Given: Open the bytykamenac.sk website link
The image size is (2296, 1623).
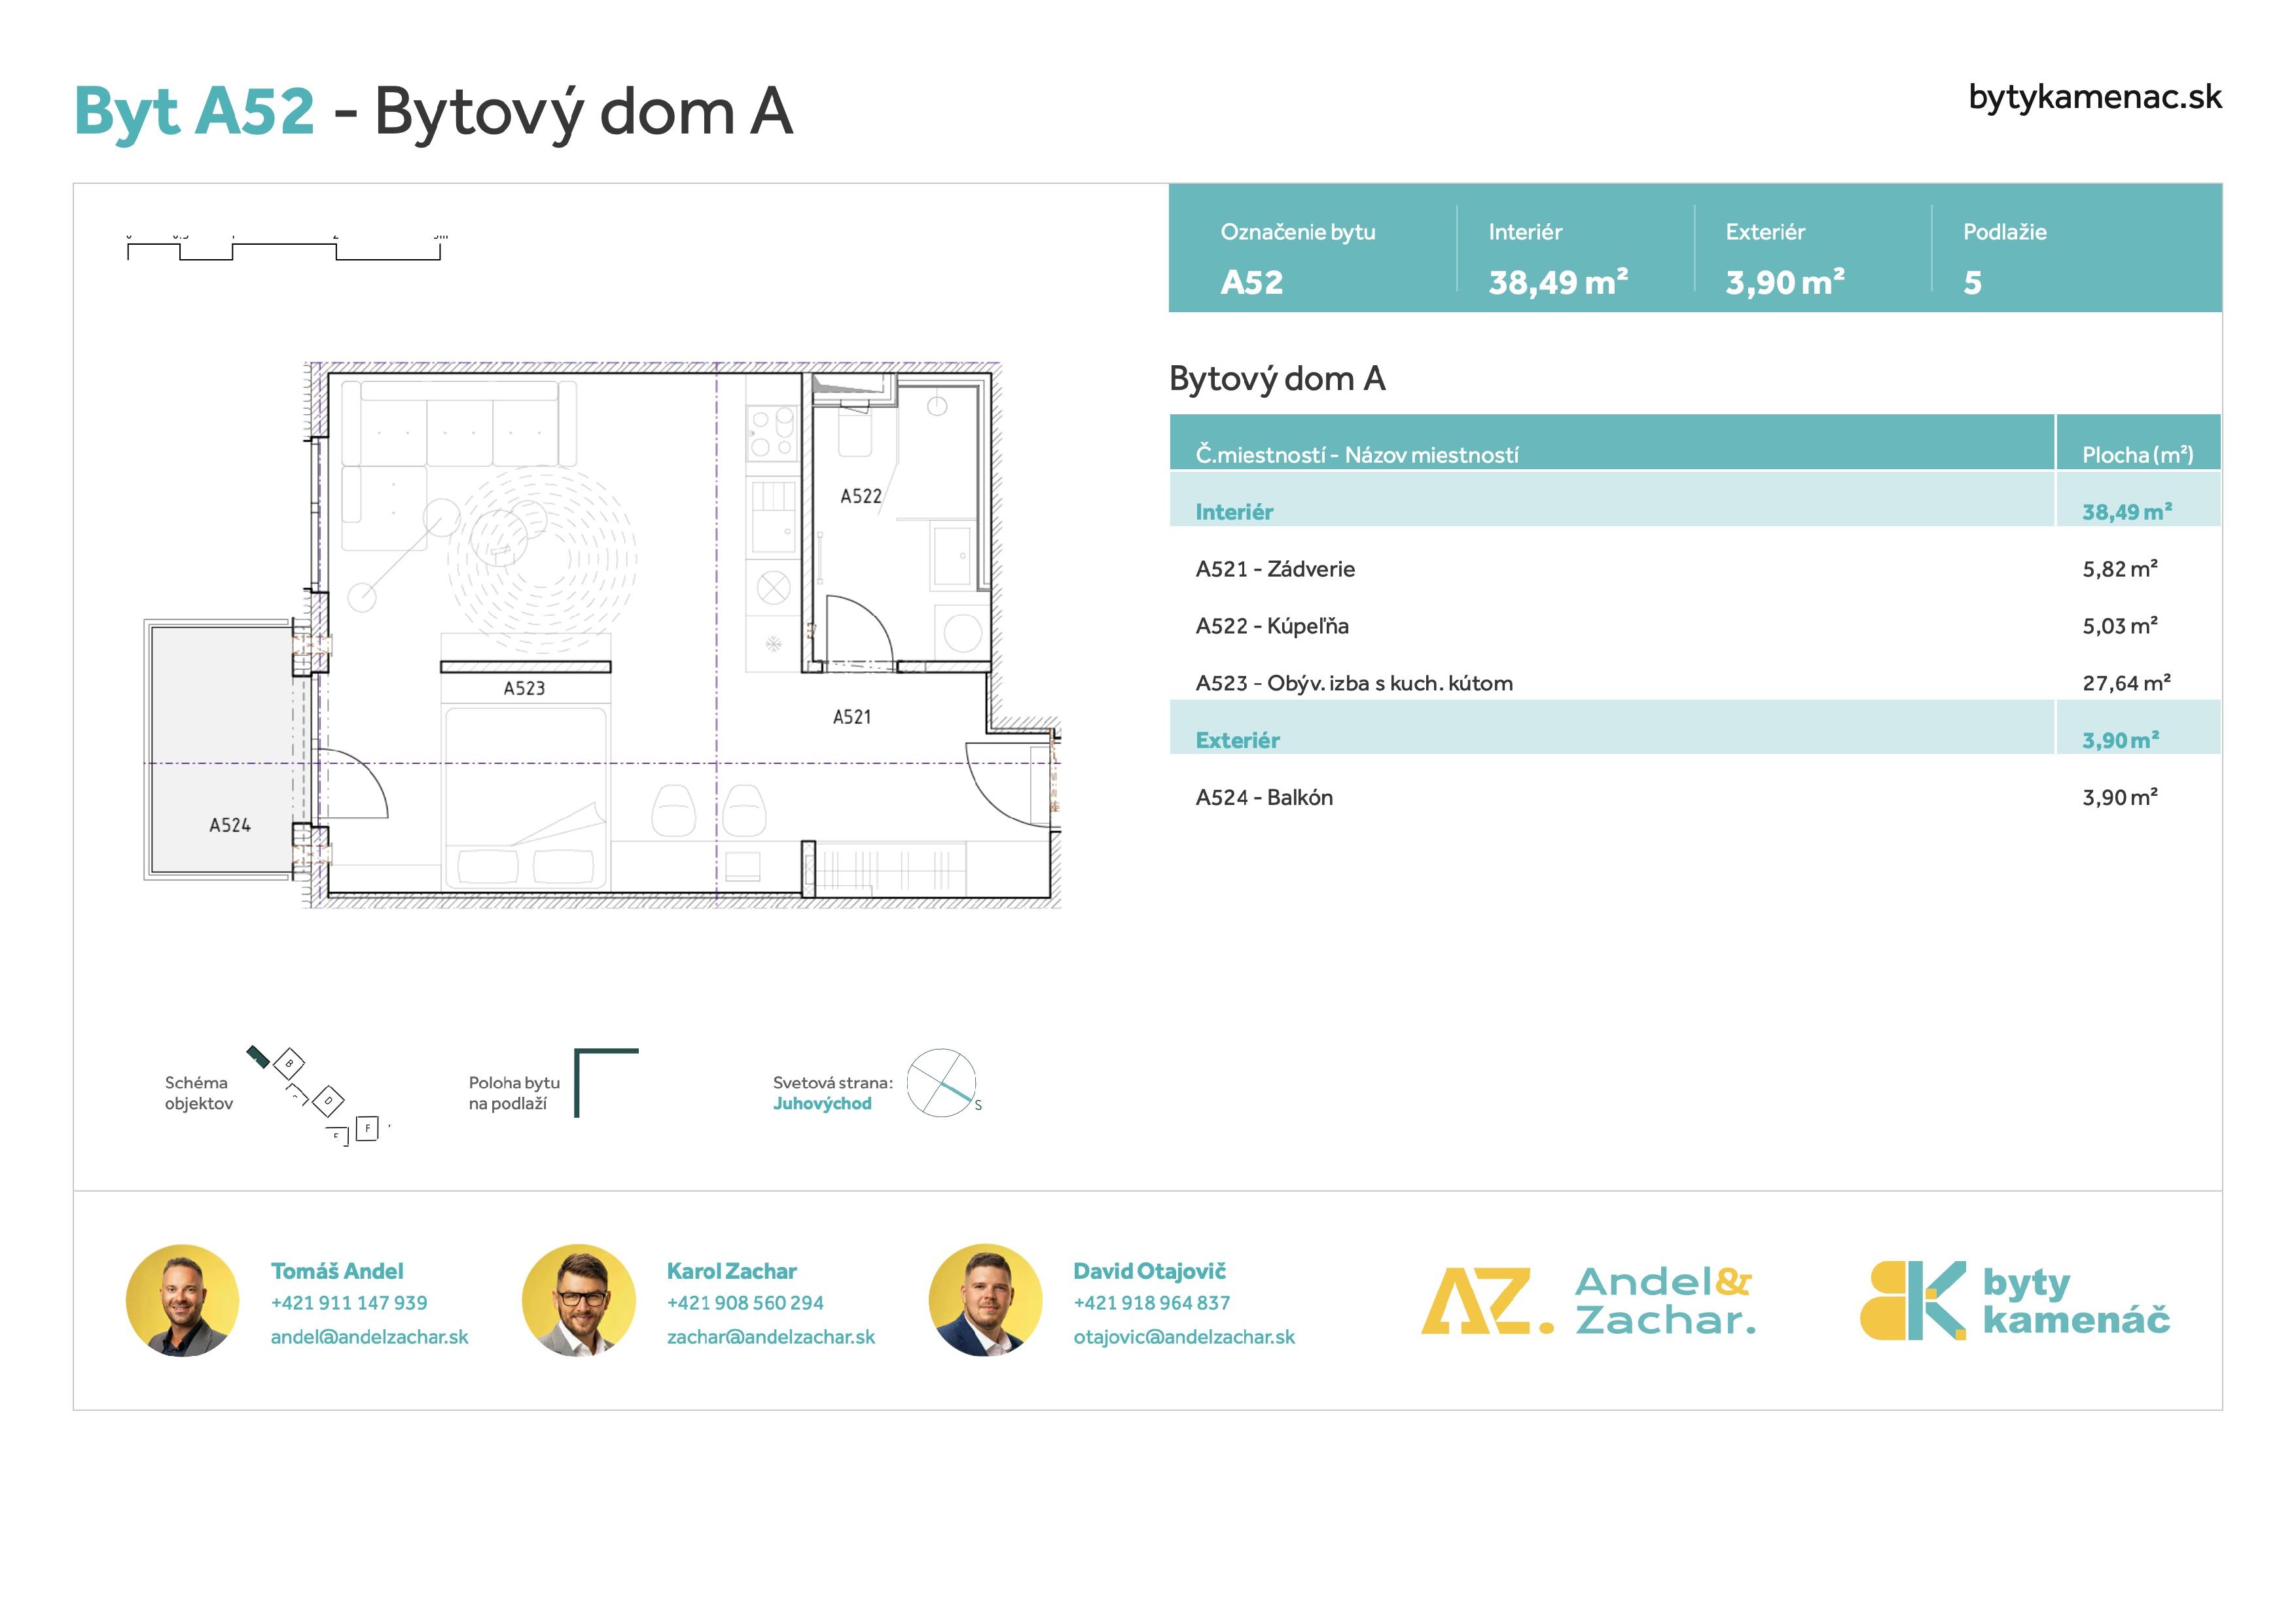Looking at the screenshot, I should tap(2094, 98).
